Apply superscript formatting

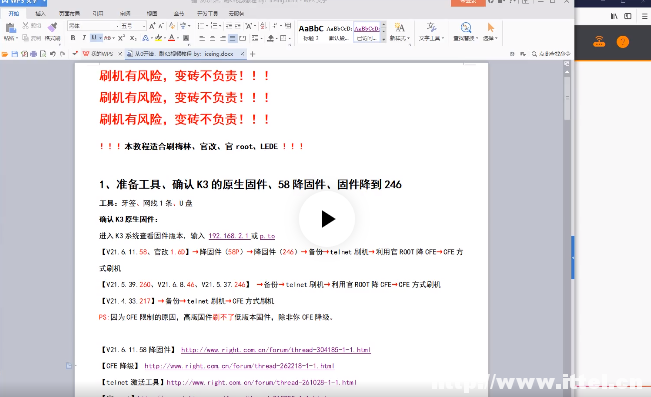(121, 38)
